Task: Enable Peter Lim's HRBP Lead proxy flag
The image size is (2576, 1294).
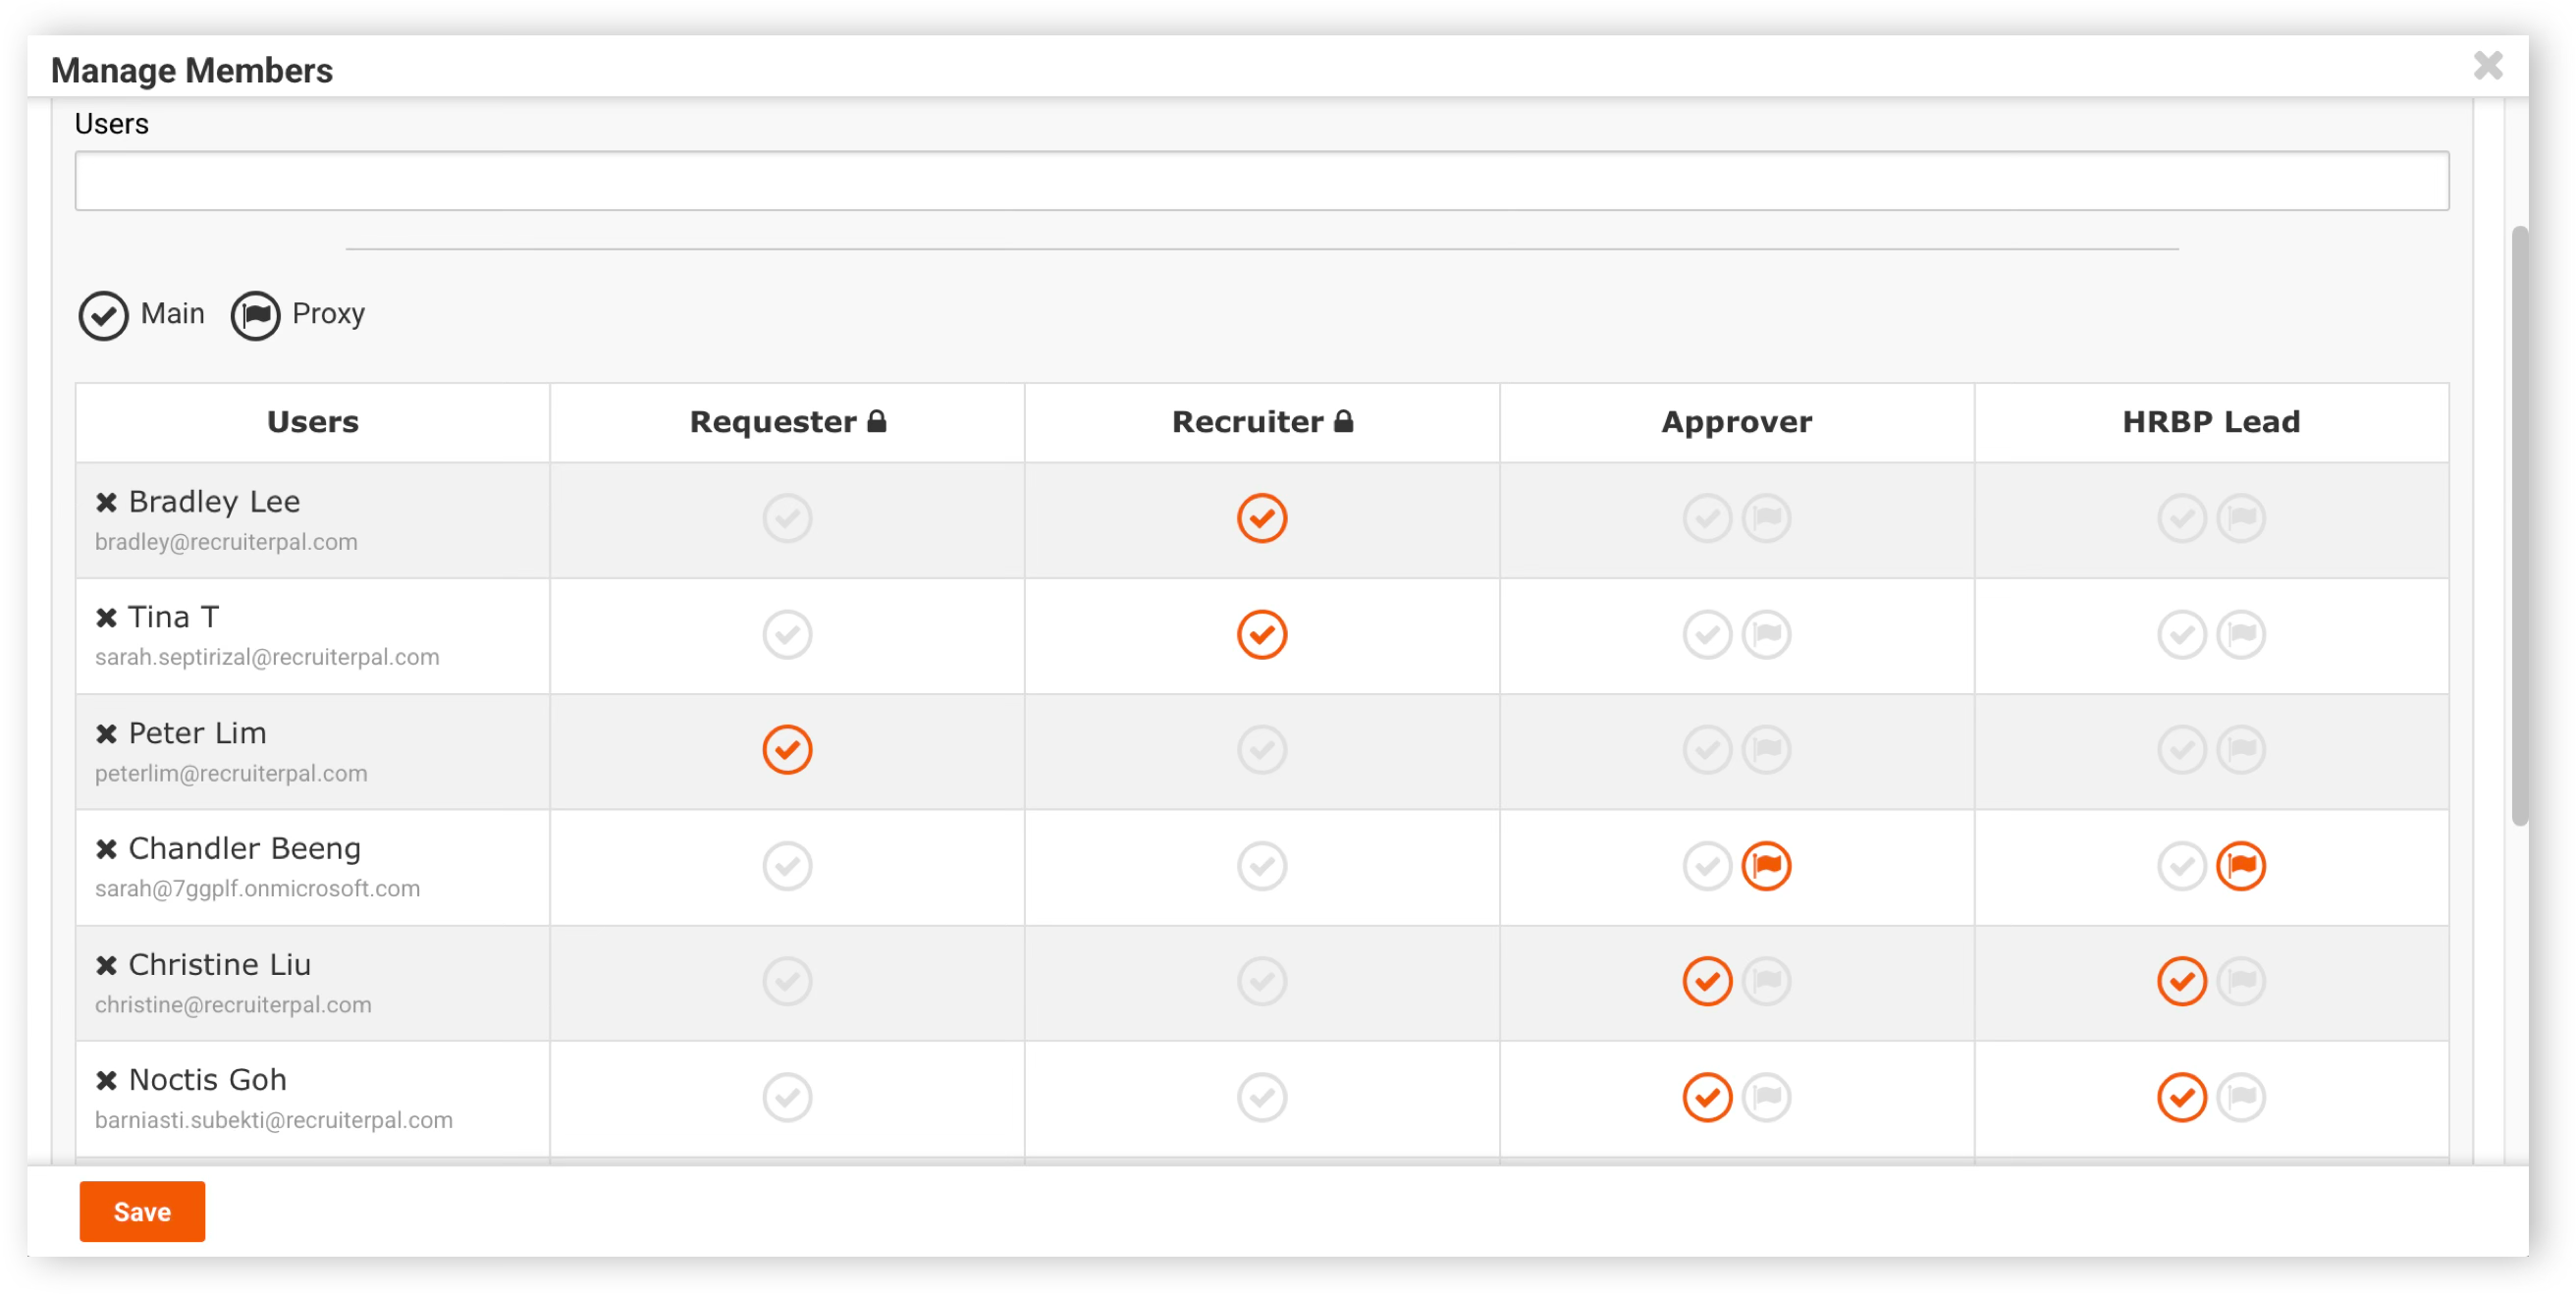Action: tap(2241, 750)
